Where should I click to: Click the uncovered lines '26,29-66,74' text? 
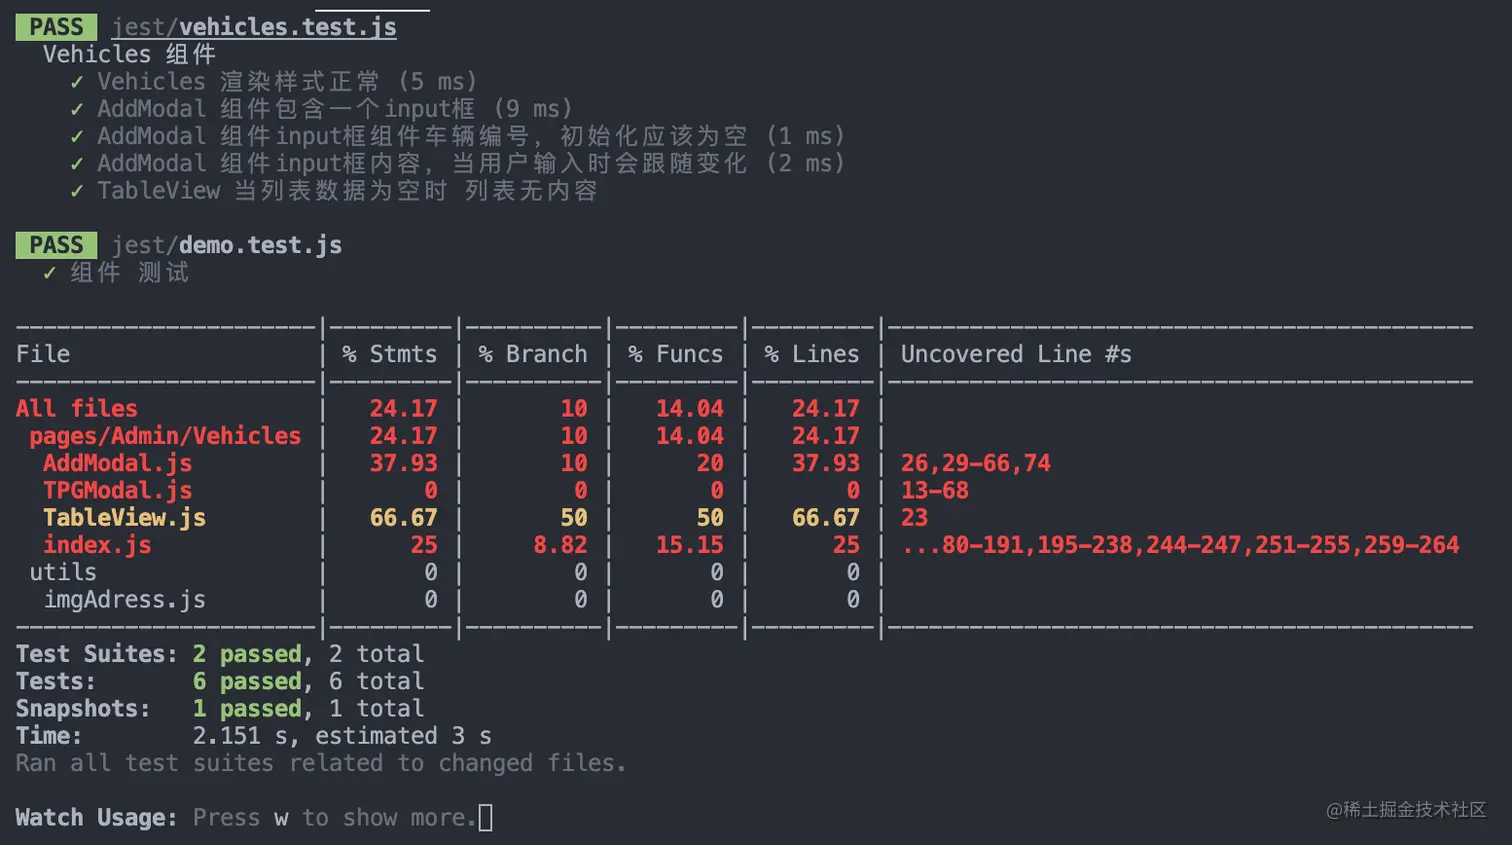pos(975,463)
